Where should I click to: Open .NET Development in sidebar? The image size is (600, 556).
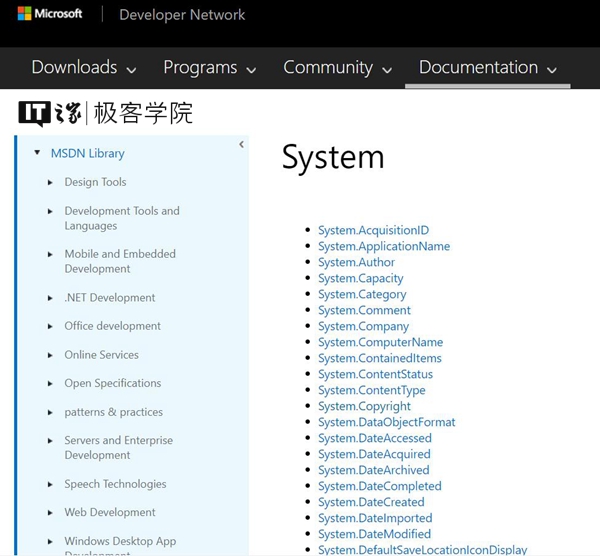[110, 298]
